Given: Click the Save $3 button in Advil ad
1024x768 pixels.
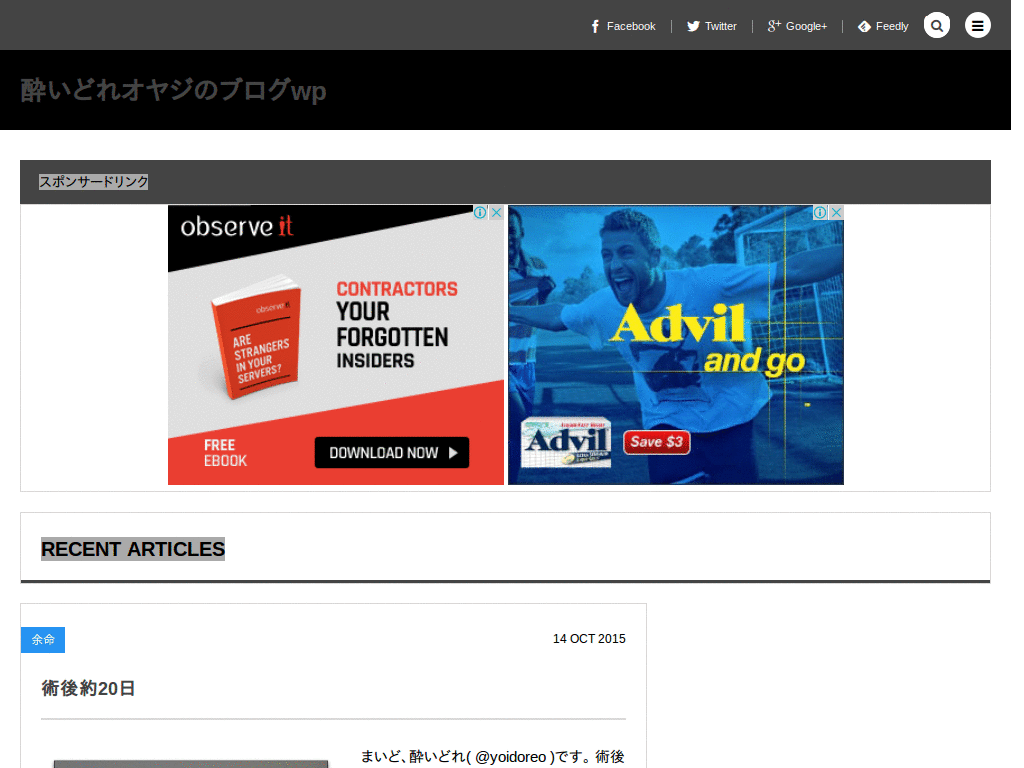Looking at the screenshot, I should pyautogui.click(x=656, y=442).
